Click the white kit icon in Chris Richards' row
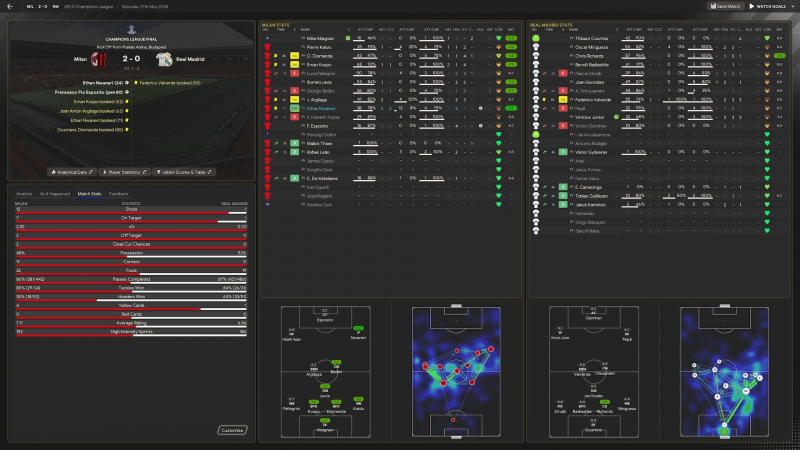 [x=536, y=56]
